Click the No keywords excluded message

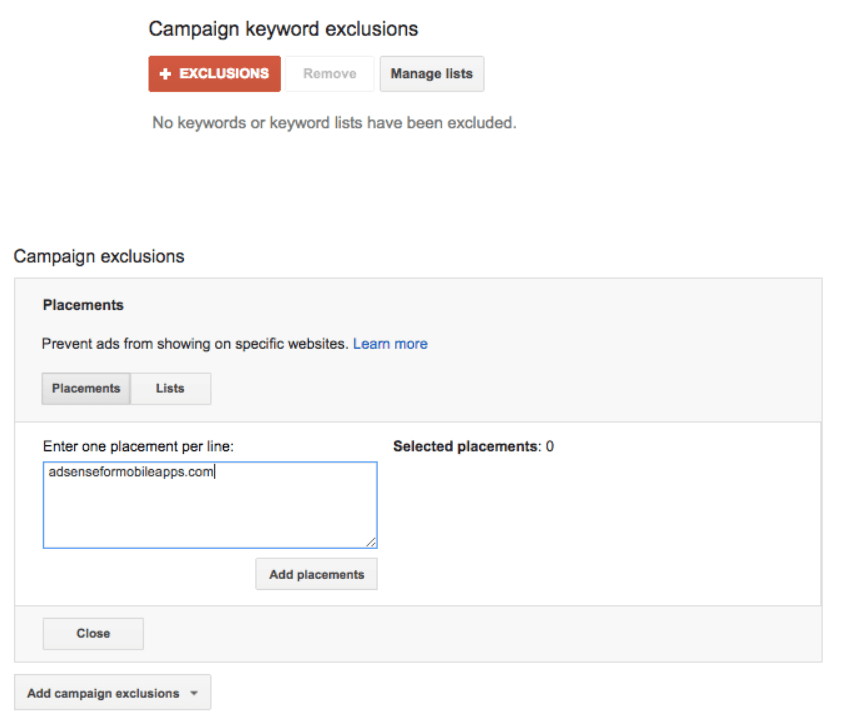pos(333,123)
